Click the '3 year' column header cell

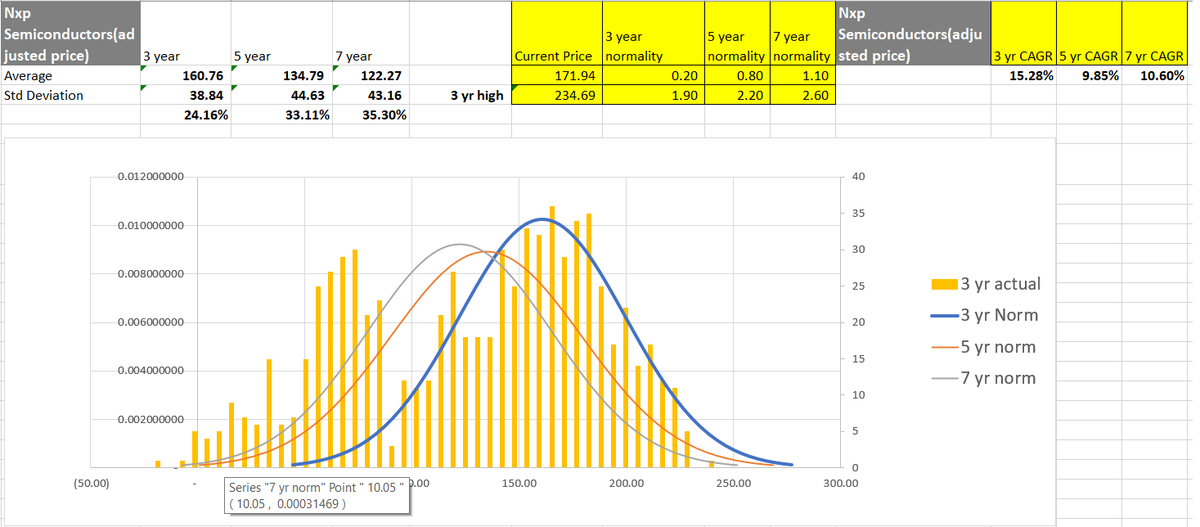tap(185, 34)
